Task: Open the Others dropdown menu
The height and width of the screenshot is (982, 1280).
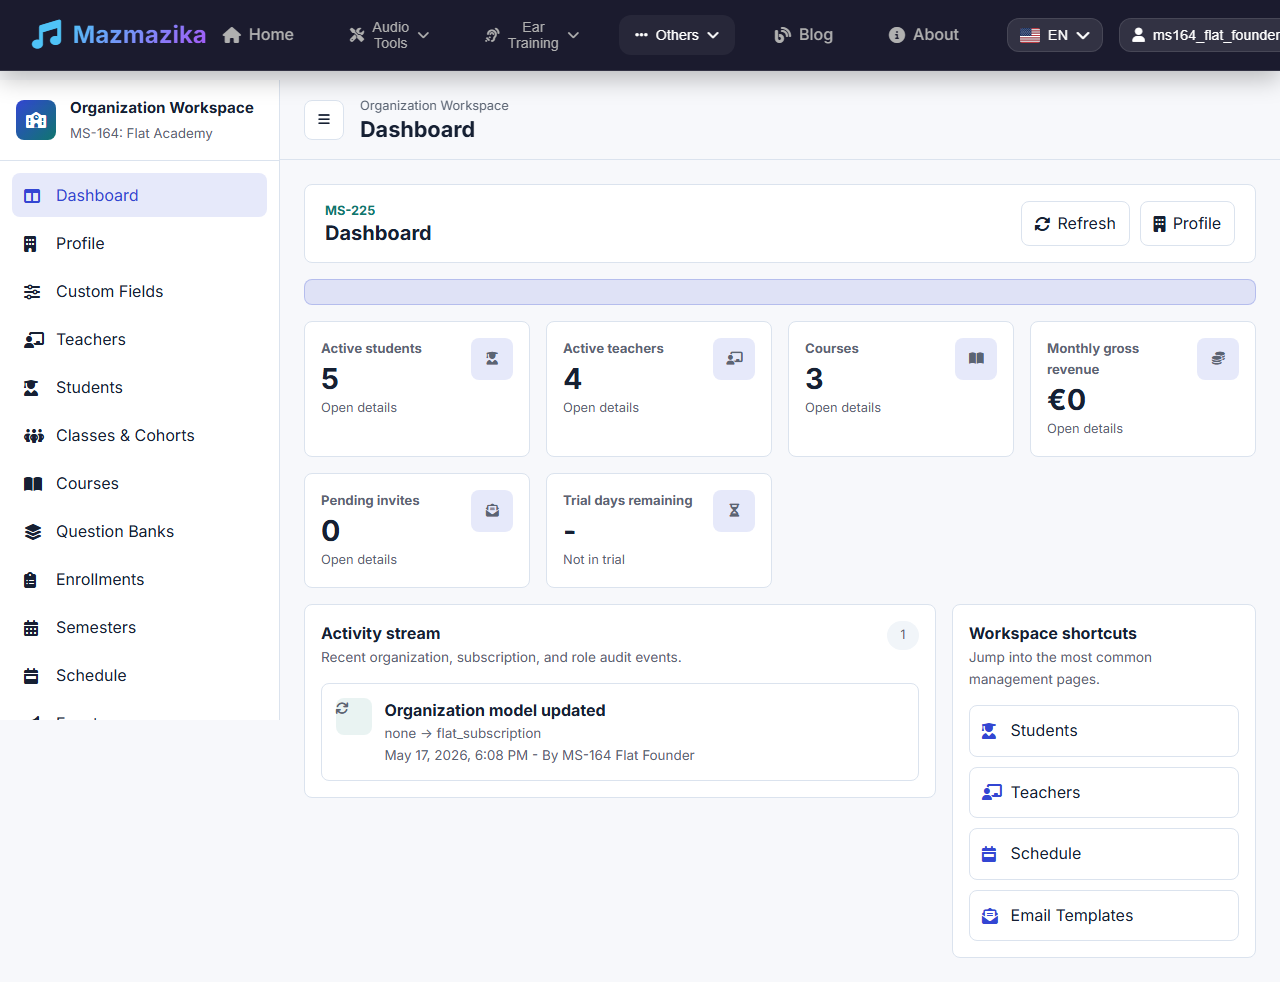Action: [x=677, y=35]
